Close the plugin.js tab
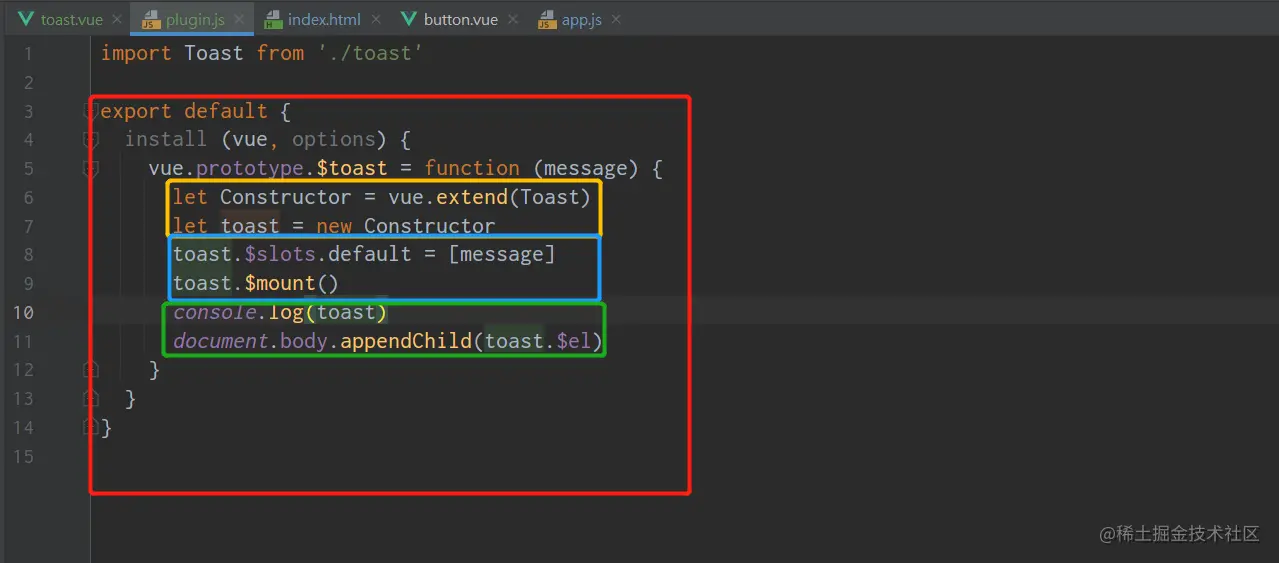Image resolution: width=1279 pixels, height=563 pixels. pyautogui.click(x=239, y=20)
